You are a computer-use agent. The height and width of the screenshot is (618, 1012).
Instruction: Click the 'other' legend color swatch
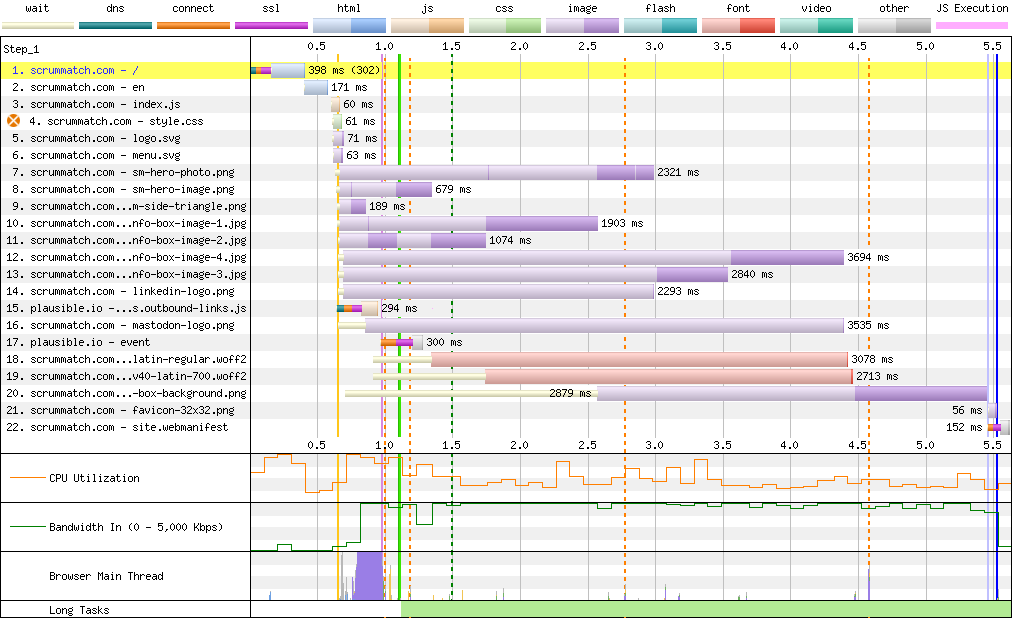click(x=894, y=26)
